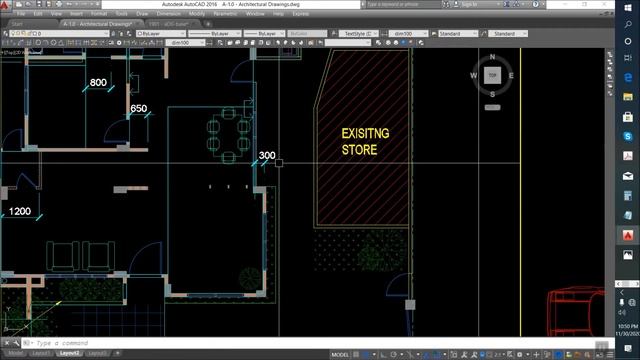Image resolution: width=640 pixels, height=360 pixels.
Task: Toggle the MODEL space status button
Action: pos(340,355)
